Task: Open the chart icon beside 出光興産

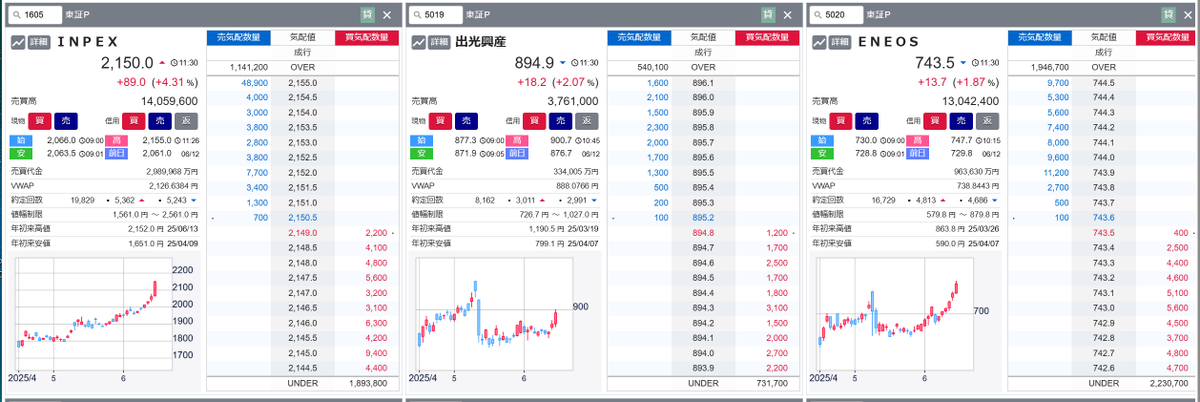Action: tap(418, 43)
